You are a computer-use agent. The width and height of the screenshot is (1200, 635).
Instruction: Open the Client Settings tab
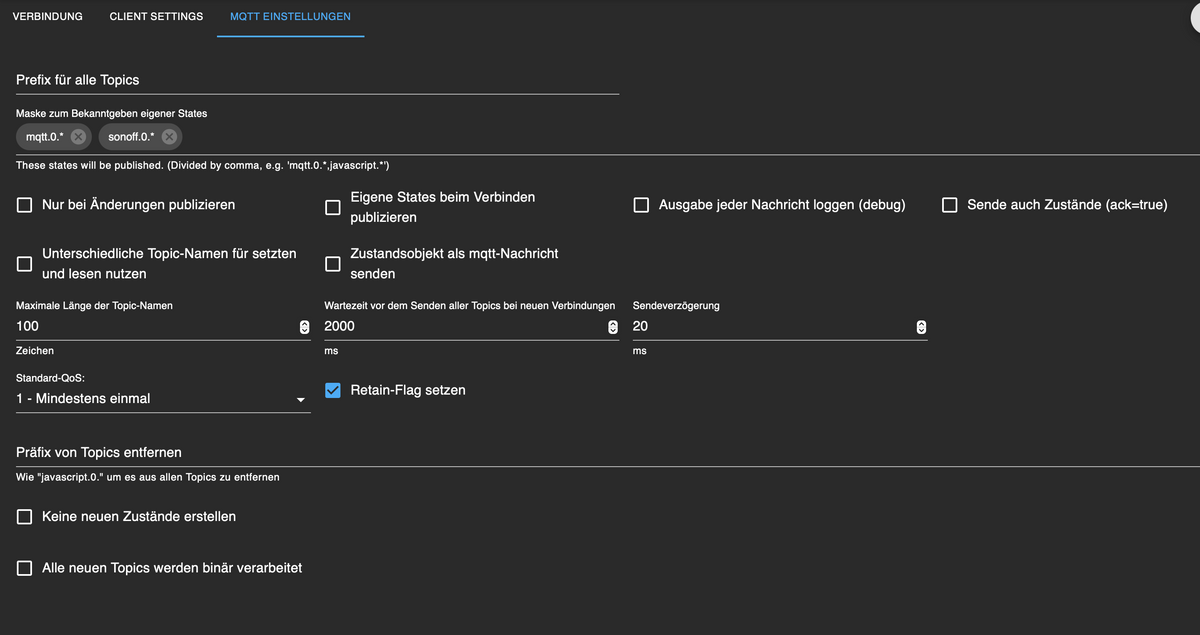click(x=156, y=17)
